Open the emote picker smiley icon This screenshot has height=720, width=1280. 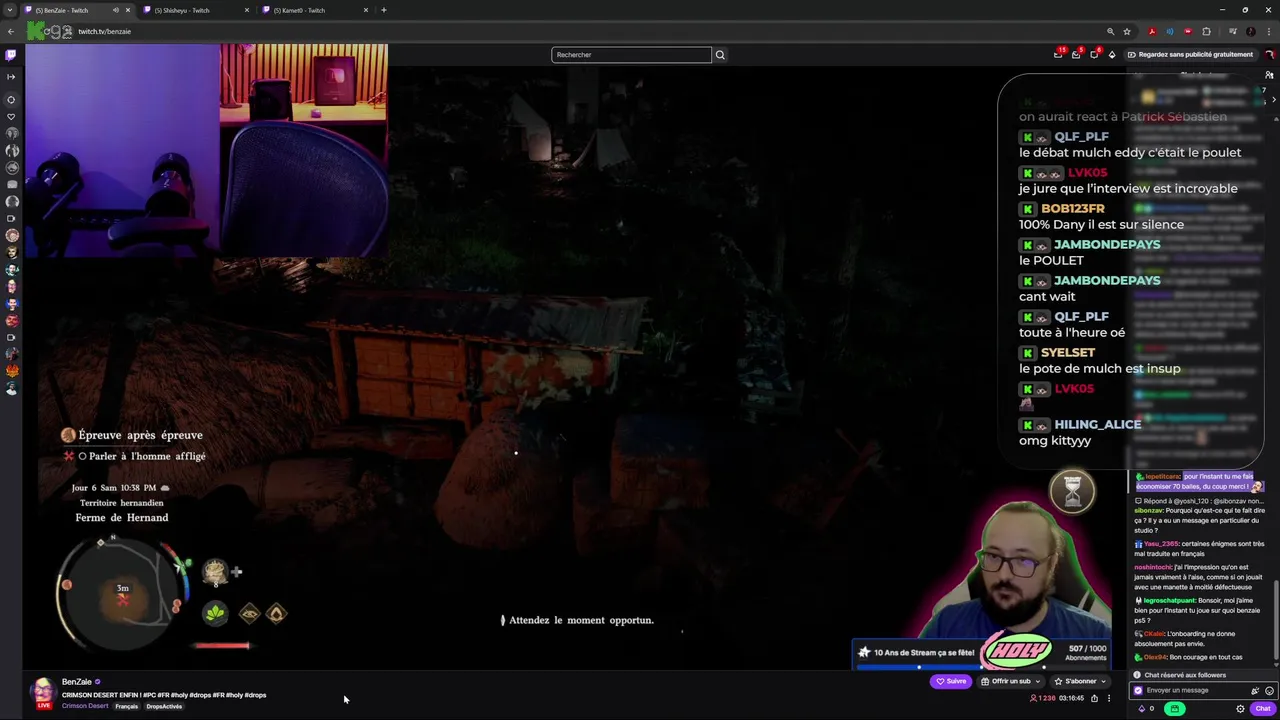1269,690
